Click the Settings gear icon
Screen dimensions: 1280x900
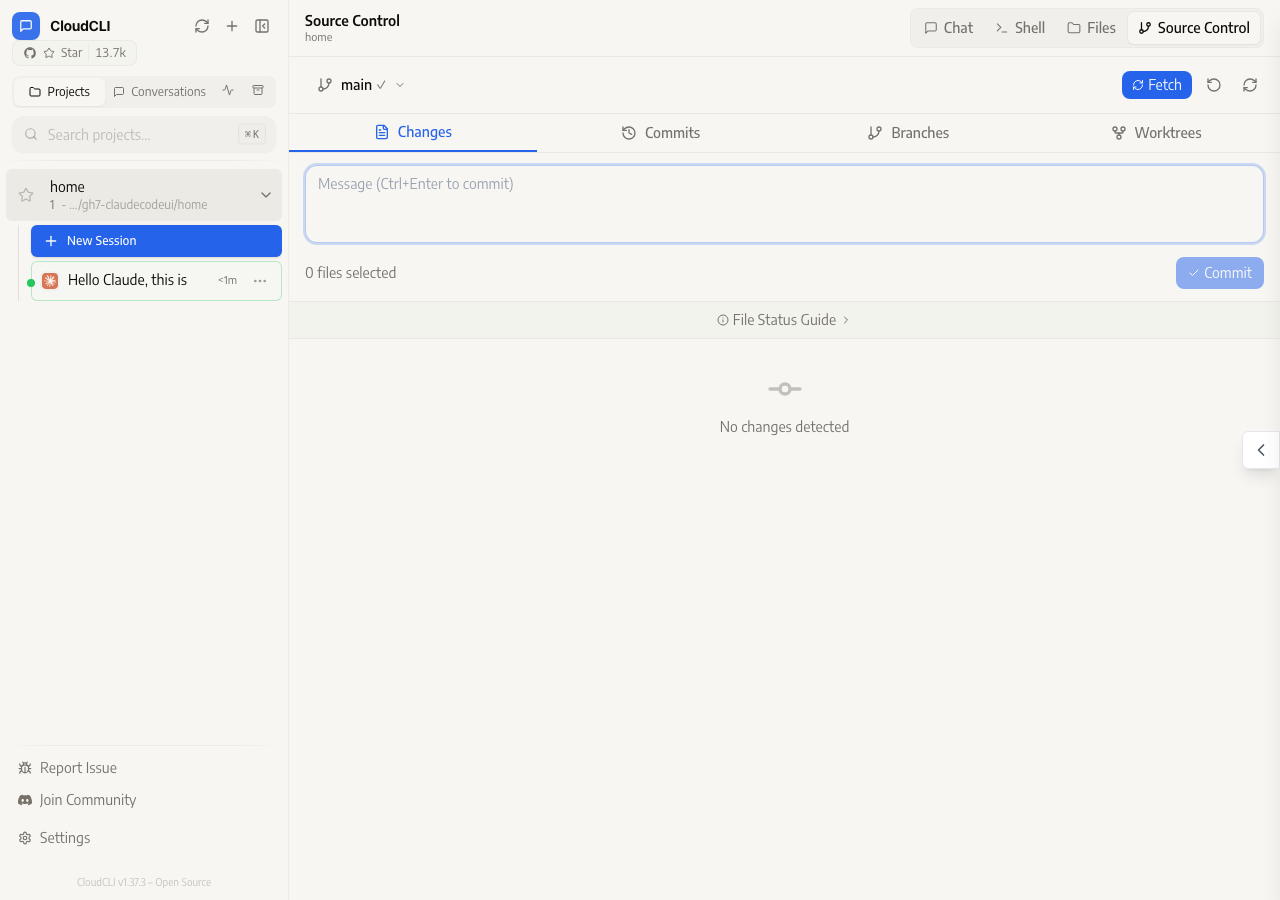click(25, 838)
